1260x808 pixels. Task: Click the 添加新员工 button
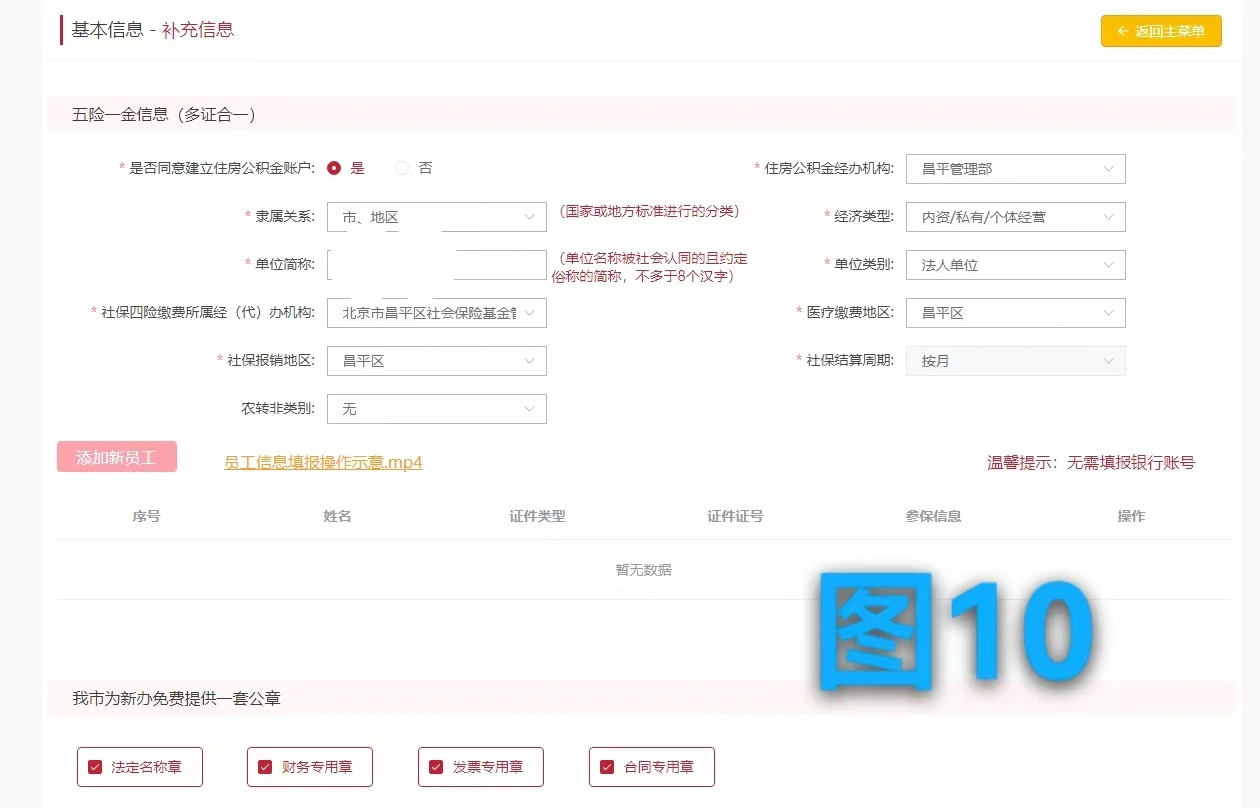pos(116,456)
